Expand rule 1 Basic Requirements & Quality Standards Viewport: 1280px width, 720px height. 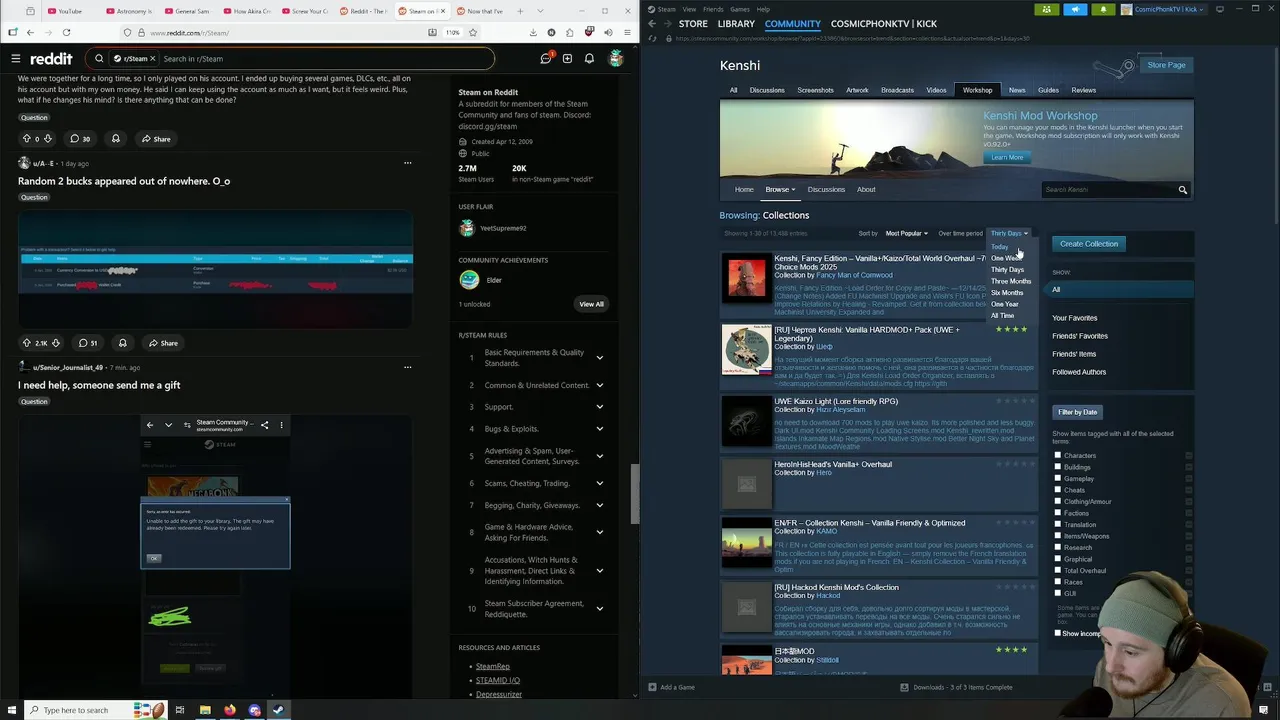tap(600, 358)
